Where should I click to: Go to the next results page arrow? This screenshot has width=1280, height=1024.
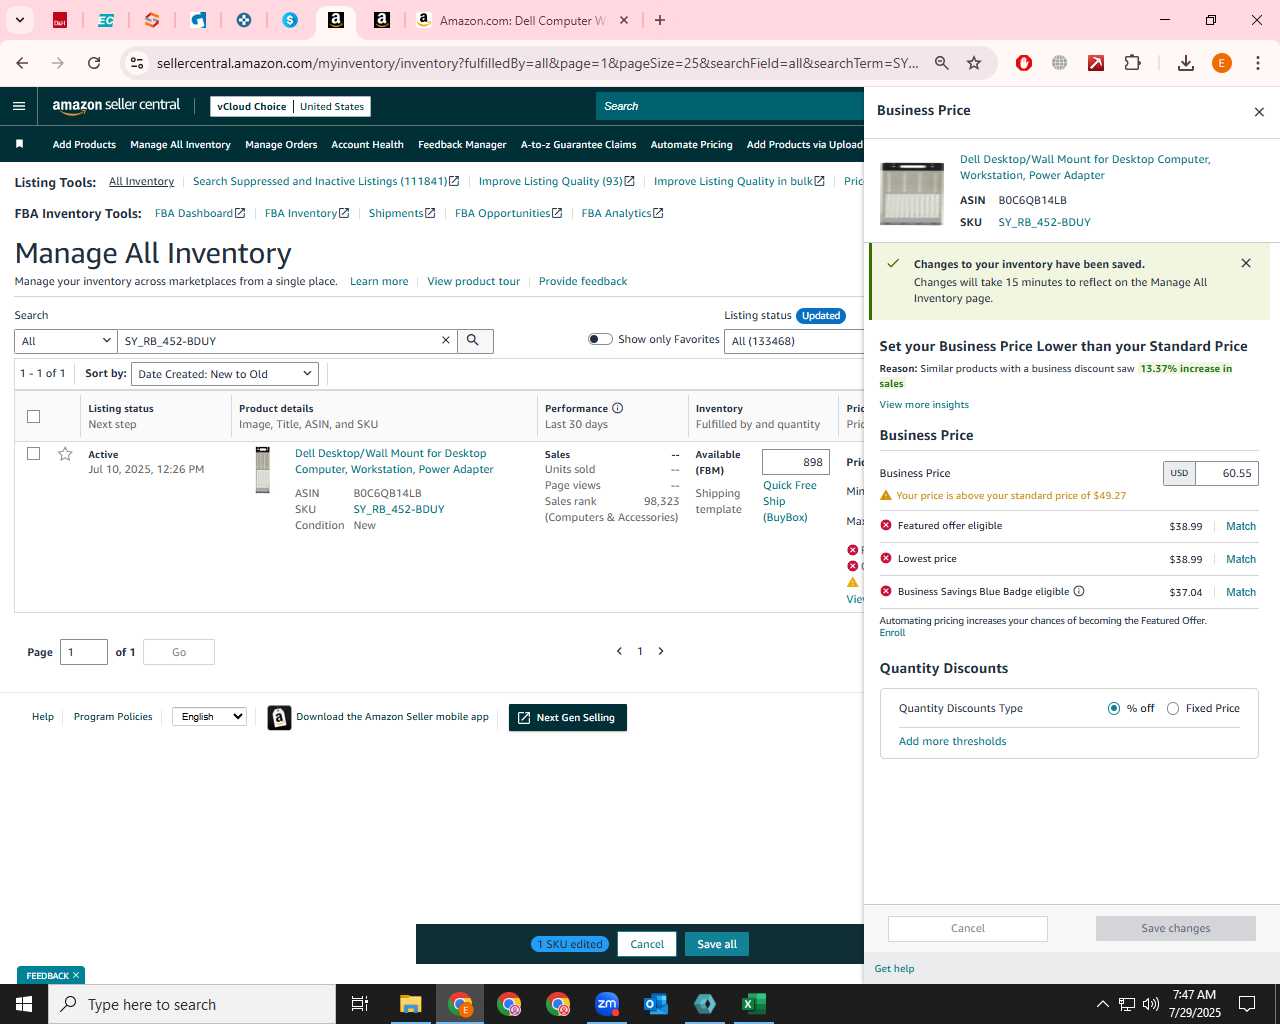[x=661, y=651]
